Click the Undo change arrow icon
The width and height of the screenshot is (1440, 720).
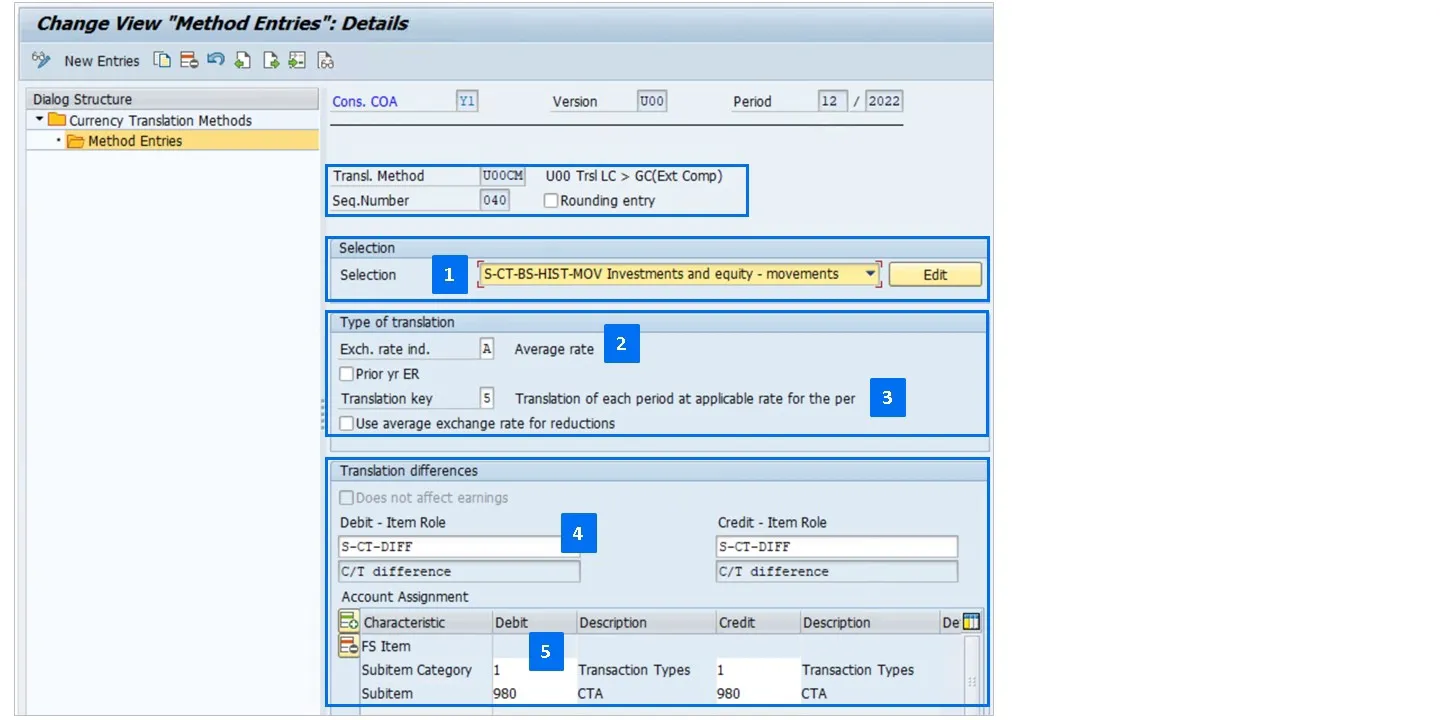coord(216,61)
